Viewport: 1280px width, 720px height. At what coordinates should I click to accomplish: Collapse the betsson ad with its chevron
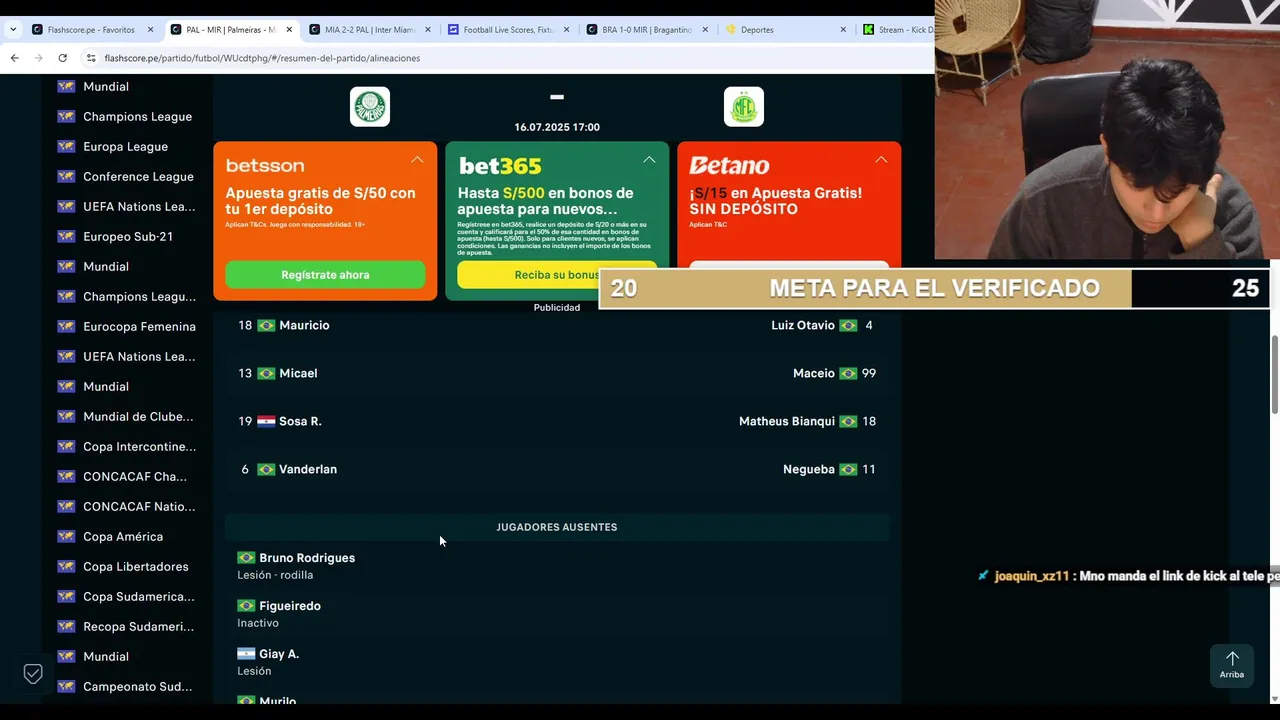click(x=417, y=160)
